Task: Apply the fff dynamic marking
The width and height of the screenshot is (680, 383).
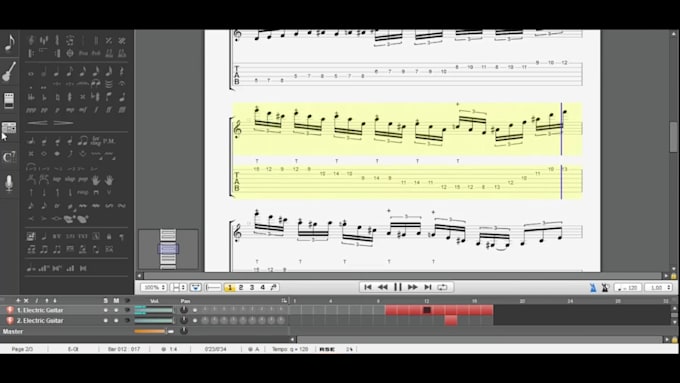Action: point(122,110)
